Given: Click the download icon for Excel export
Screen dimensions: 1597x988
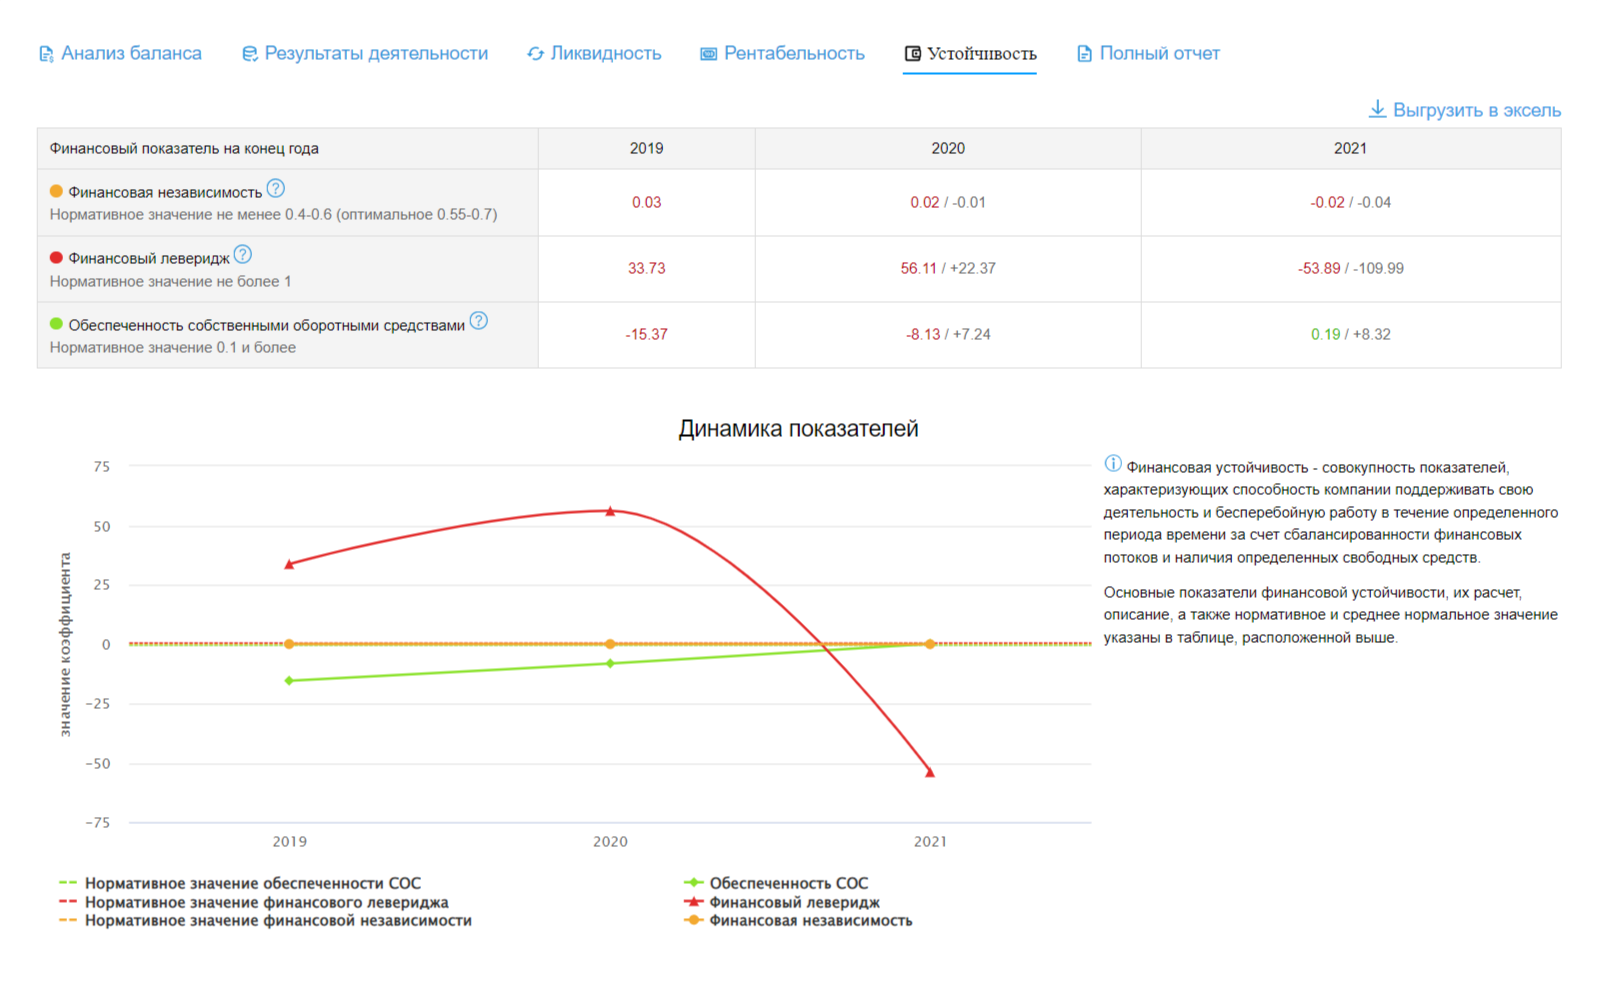Looking at the screenshot, I should [x=1377, y=109].
